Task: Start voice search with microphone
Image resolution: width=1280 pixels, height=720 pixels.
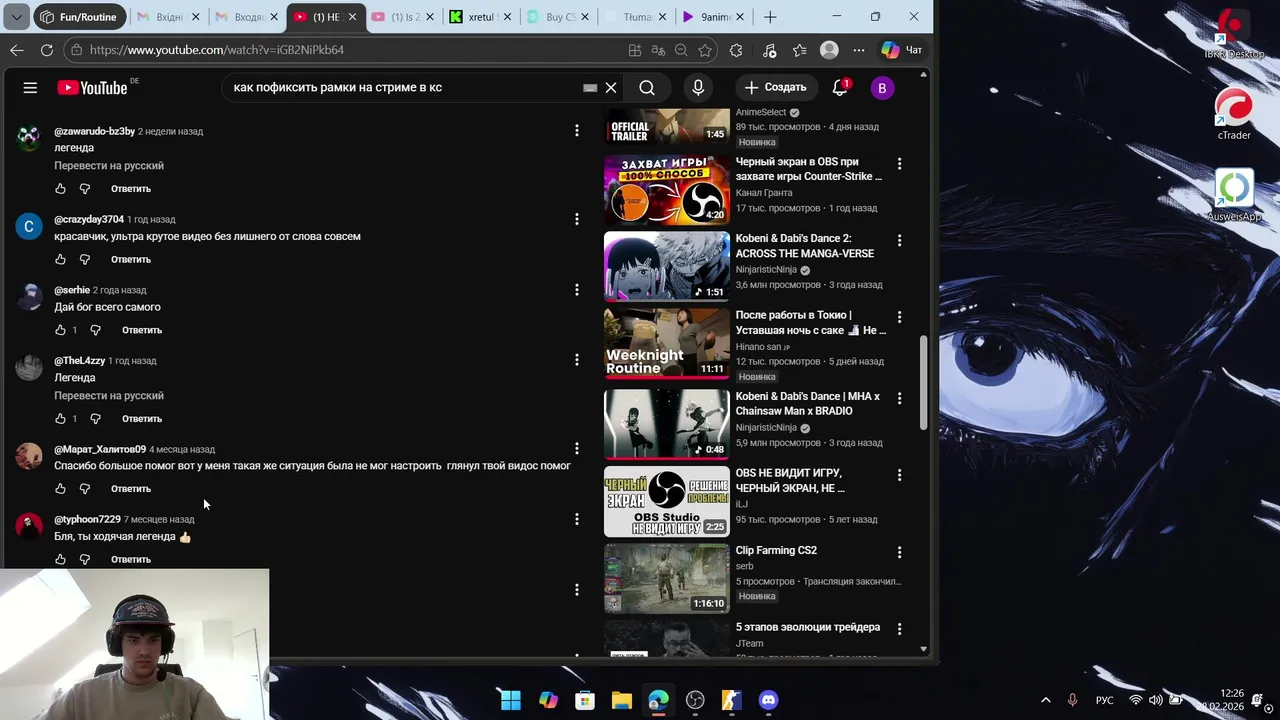Action: (x=698, y=88)
